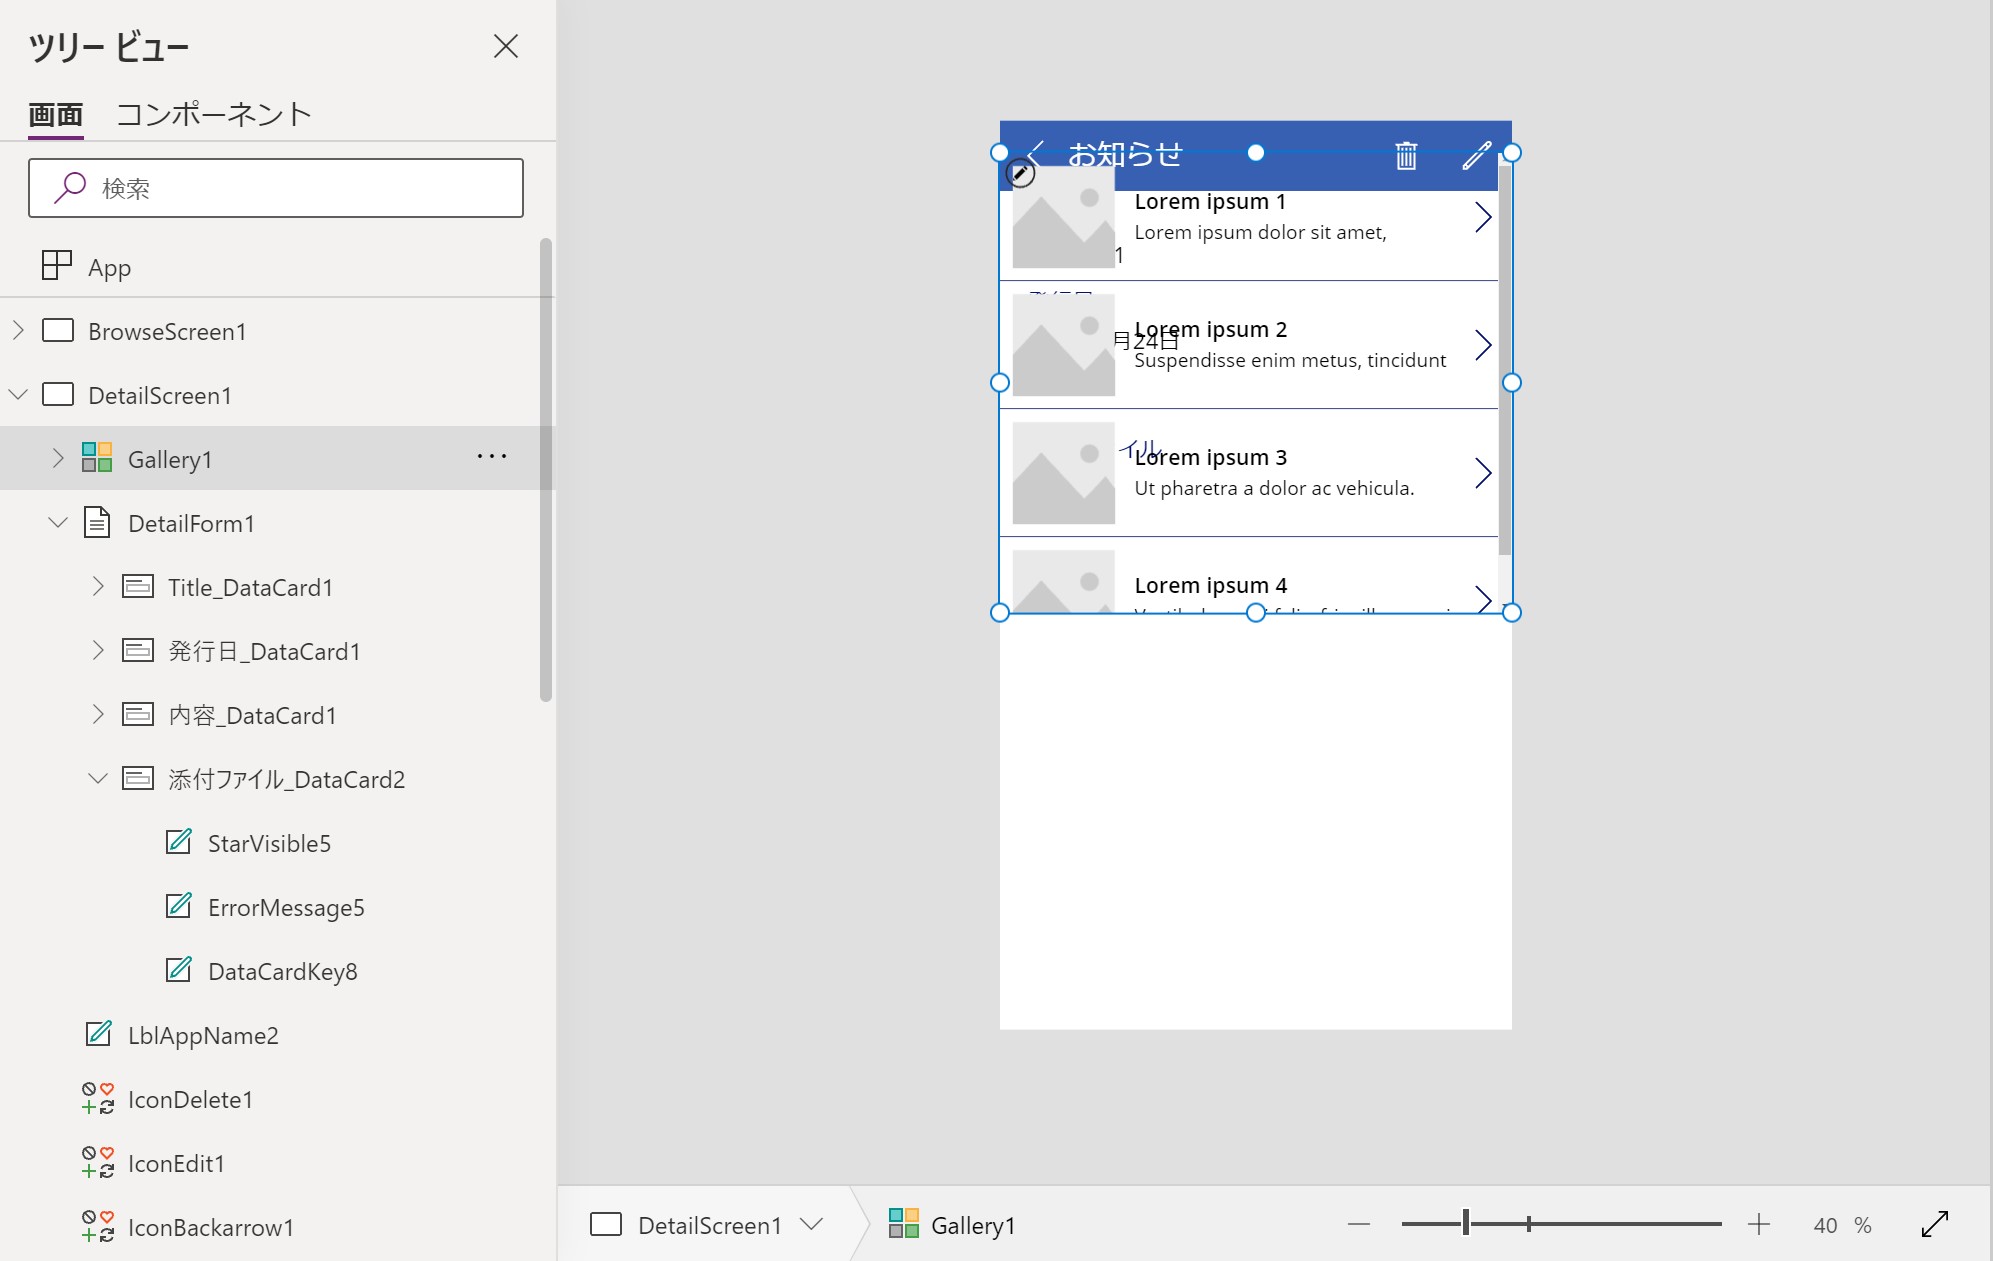
Task: Open Lorem ipsum 1 next arrow
Action: point(1483,217)
